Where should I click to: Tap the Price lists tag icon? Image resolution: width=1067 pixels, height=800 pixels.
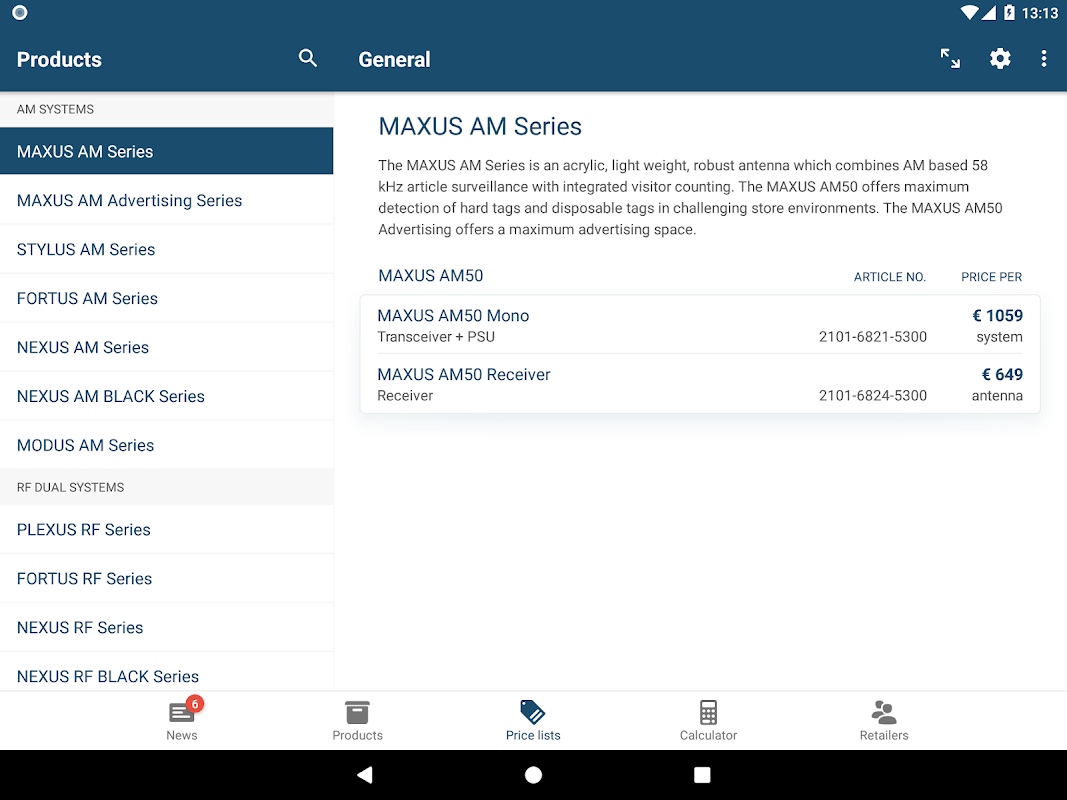pyautogui.click(x=533, y=712)
